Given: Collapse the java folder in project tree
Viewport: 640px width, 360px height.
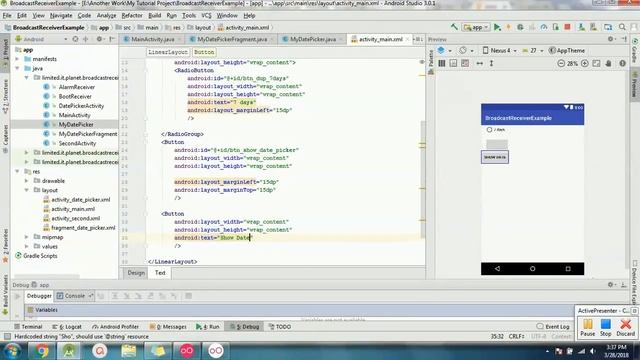Looking at the screenshot, I should tap(18, 68).
